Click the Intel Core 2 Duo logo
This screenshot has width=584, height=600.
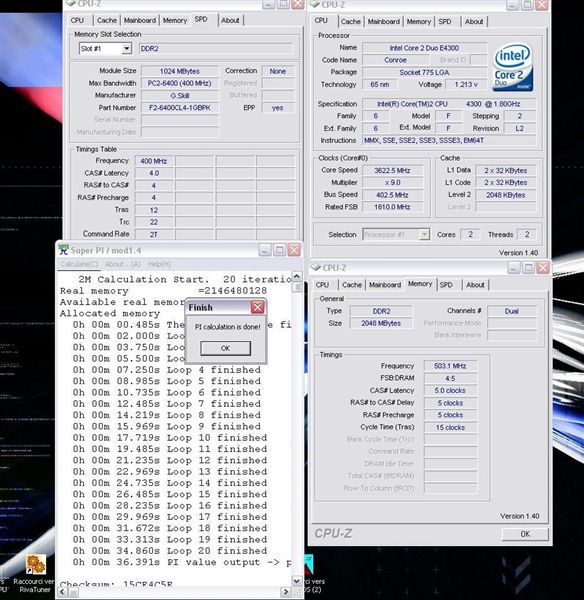tap(513, 67)
